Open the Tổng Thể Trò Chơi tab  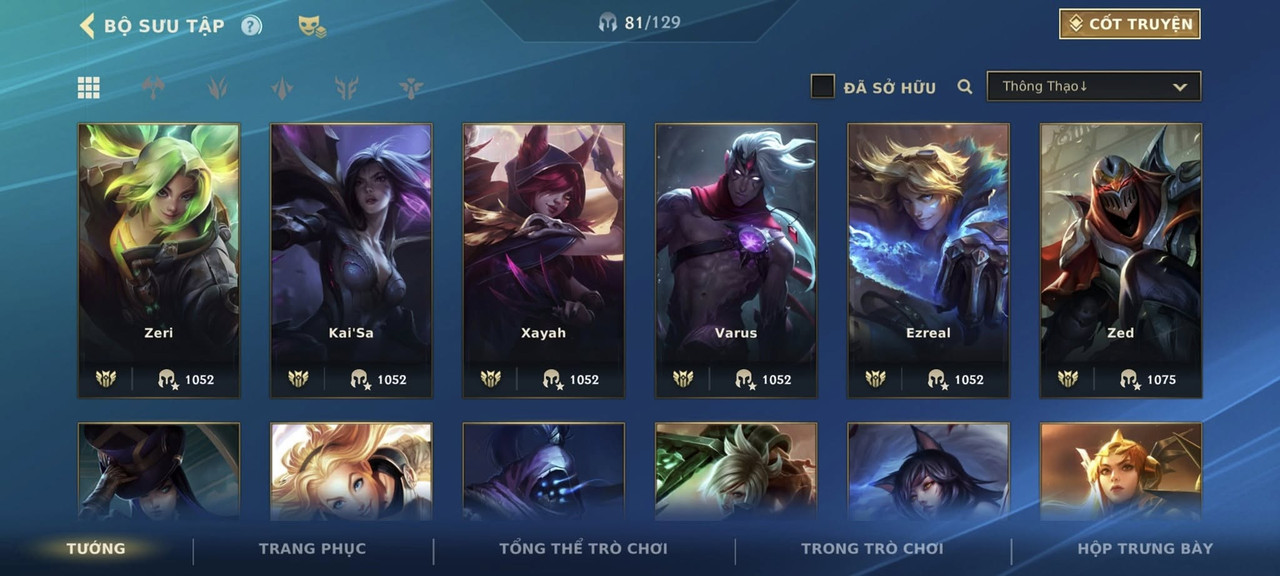tap(583, 548)
